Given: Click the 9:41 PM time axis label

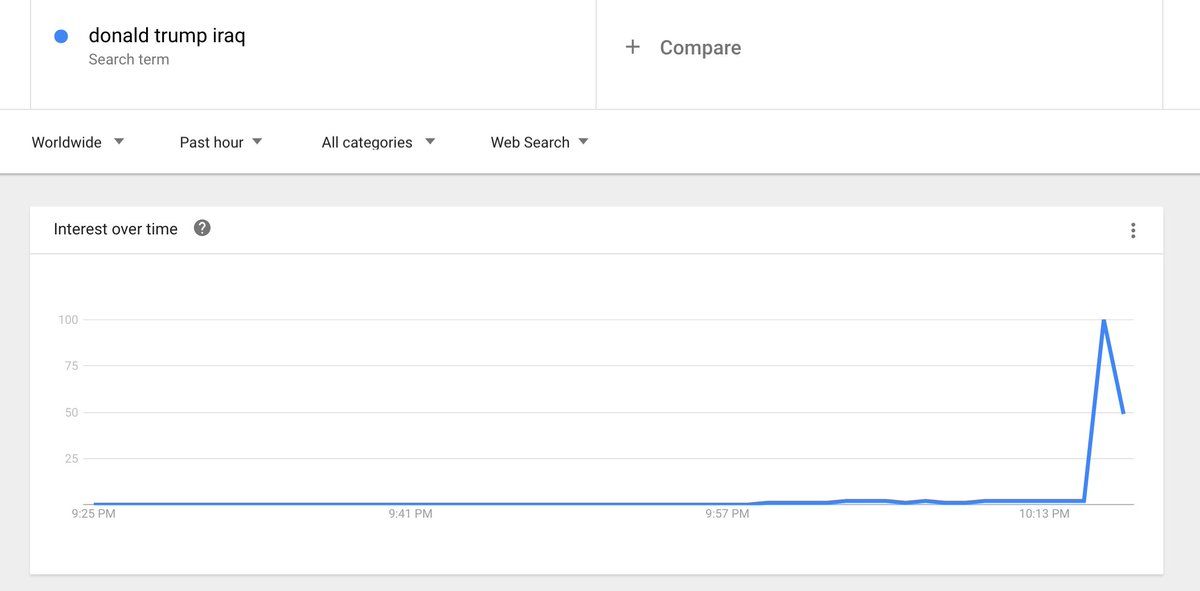Looking at the screenshot, I should pyautogui.click(x=410, y=514).
